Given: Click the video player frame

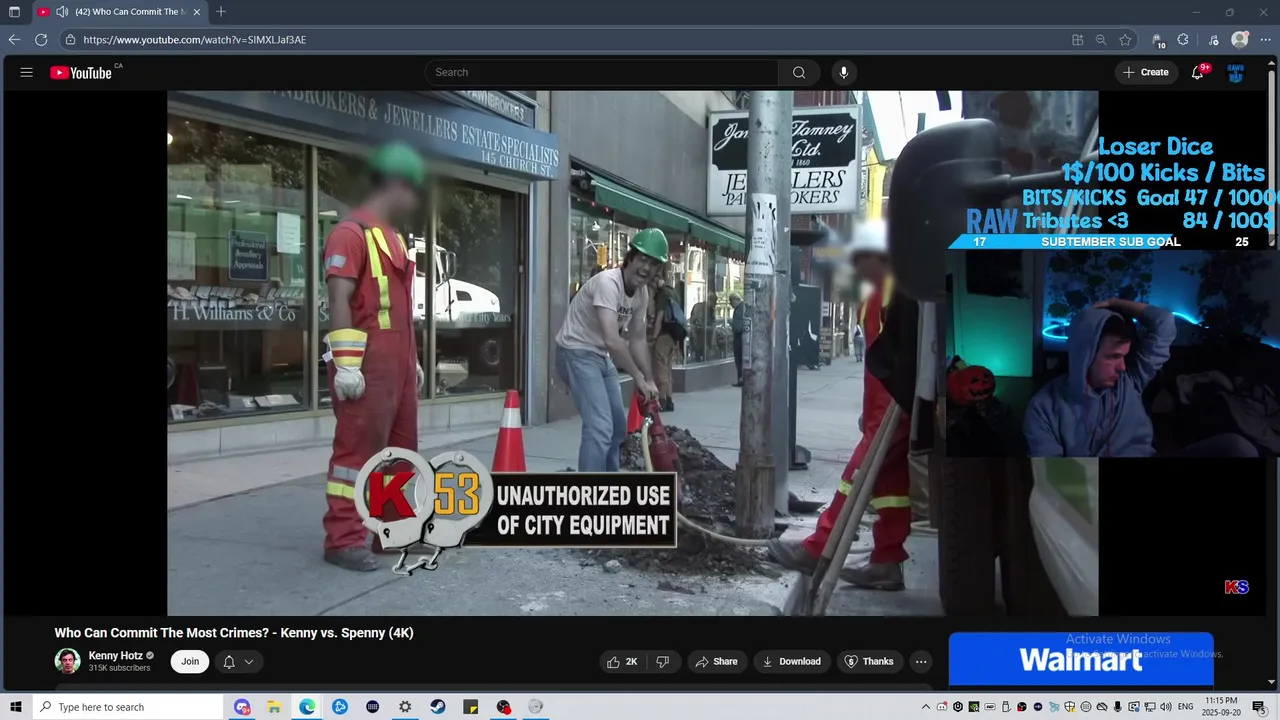Looking at the screenshot, I should [x=633, y=353].
